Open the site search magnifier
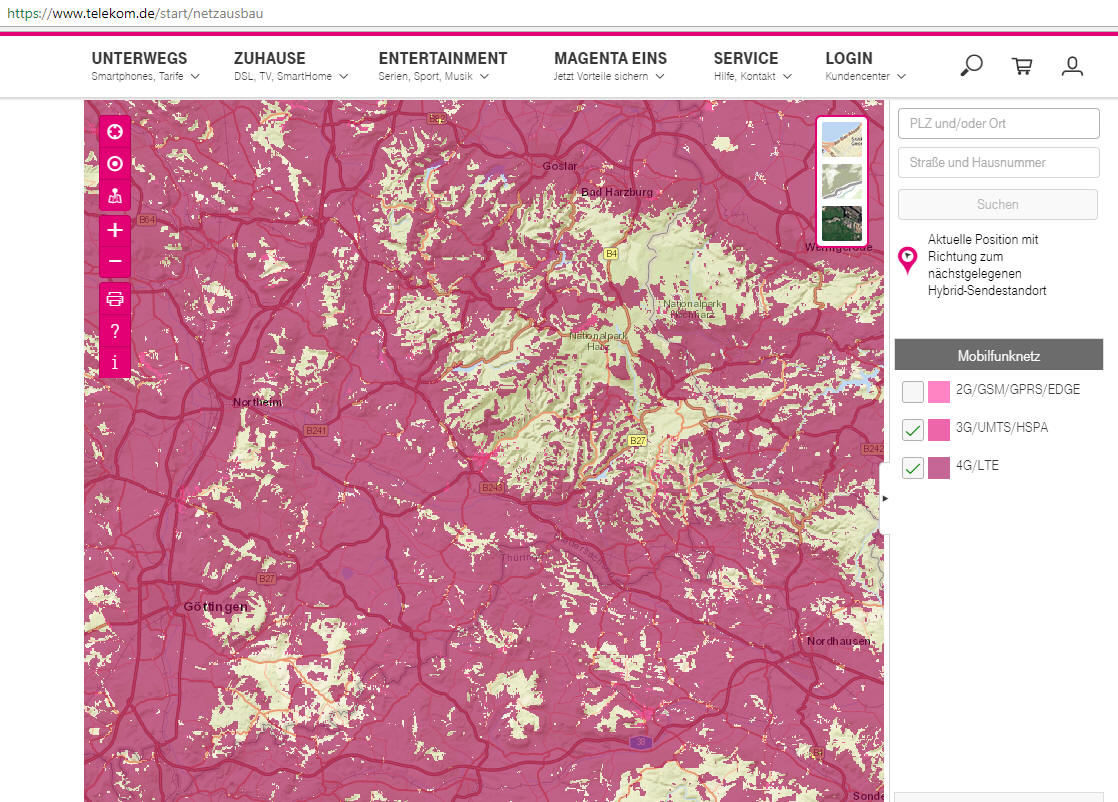The width and height of the screenshot is (1118, 802). [x=970, y=66]
